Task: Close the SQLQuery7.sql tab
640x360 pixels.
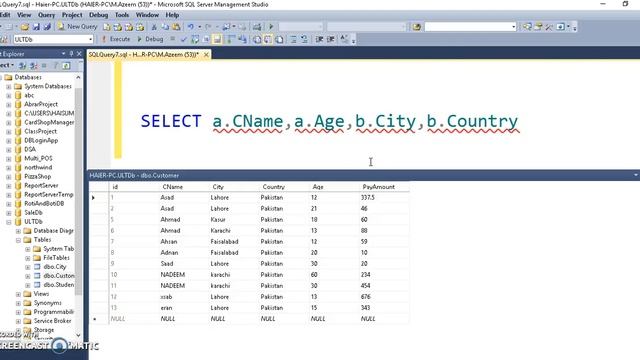Action: pos(206,54)
